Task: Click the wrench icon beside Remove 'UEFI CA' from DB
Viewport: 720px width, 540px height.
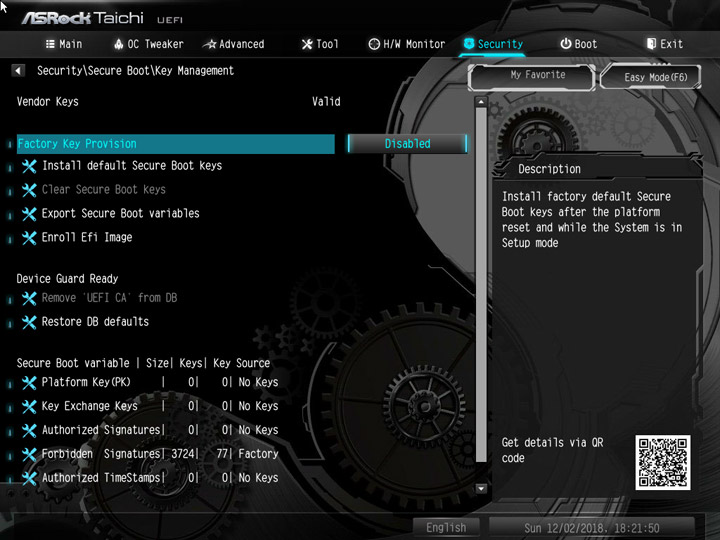Action: click(29, 298)
